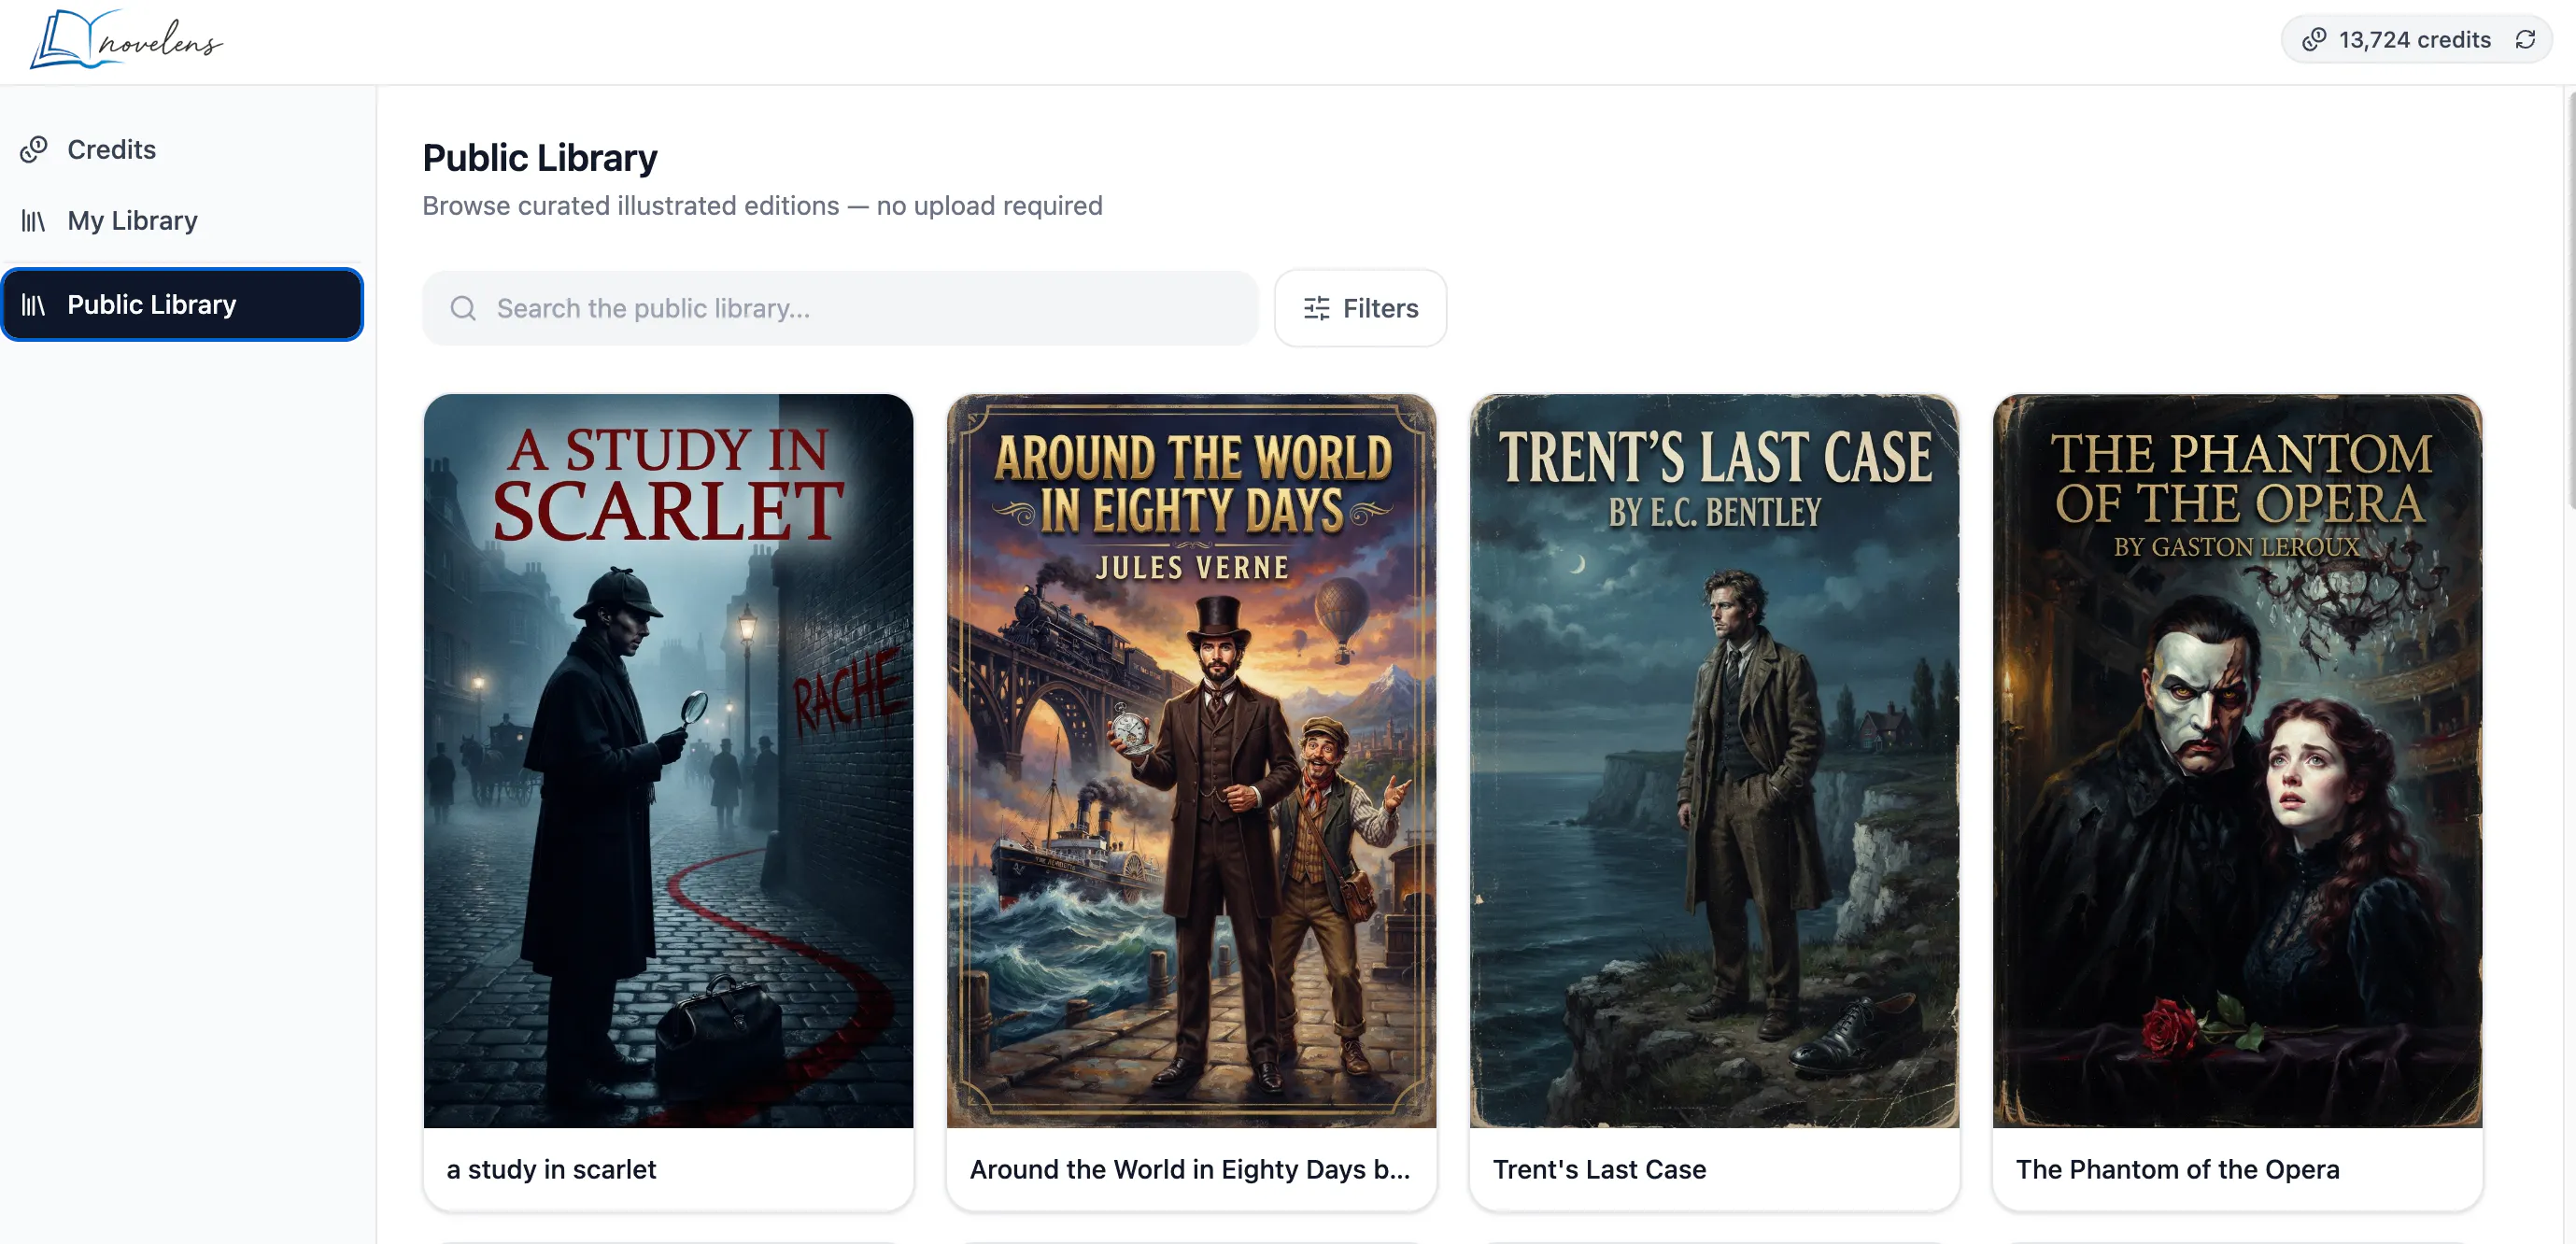Select Public Library in sidebar
The image size is (2576, 1244).
182,304
